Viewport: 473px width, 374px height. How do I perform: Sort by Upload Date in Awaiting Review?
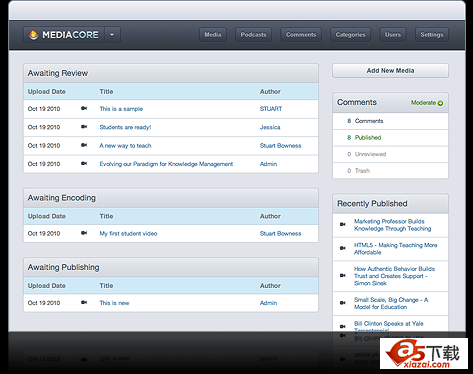coord(47,92)
